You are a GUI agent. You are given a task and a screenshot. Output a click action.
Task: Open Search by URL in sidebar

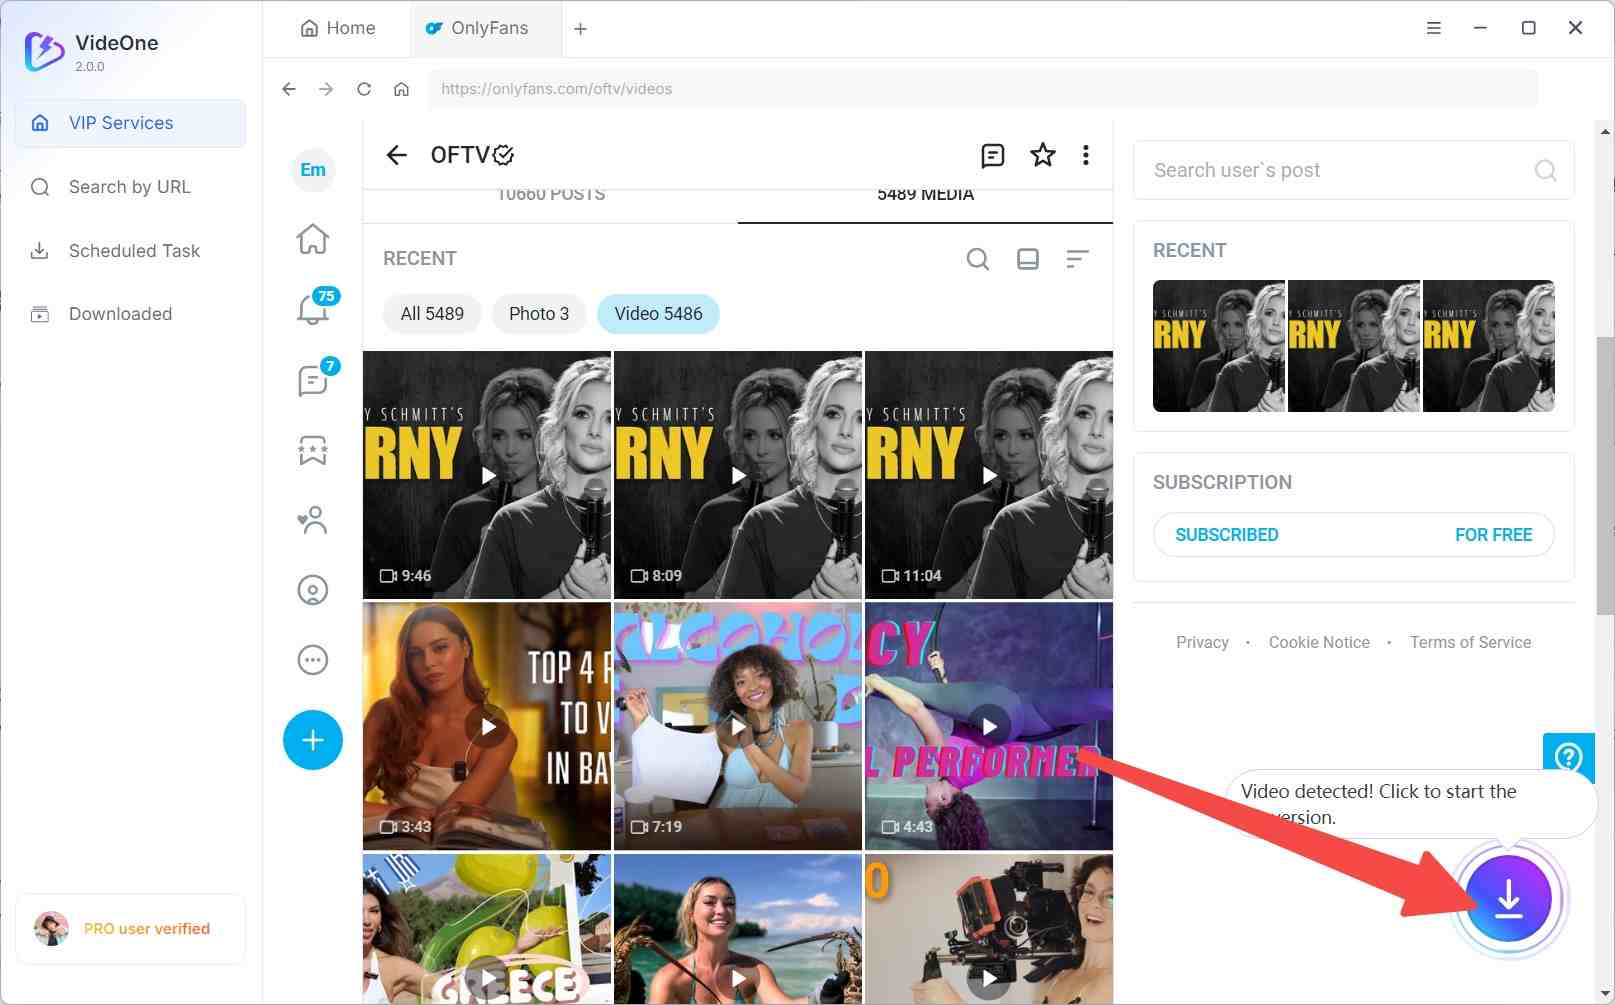130,187
